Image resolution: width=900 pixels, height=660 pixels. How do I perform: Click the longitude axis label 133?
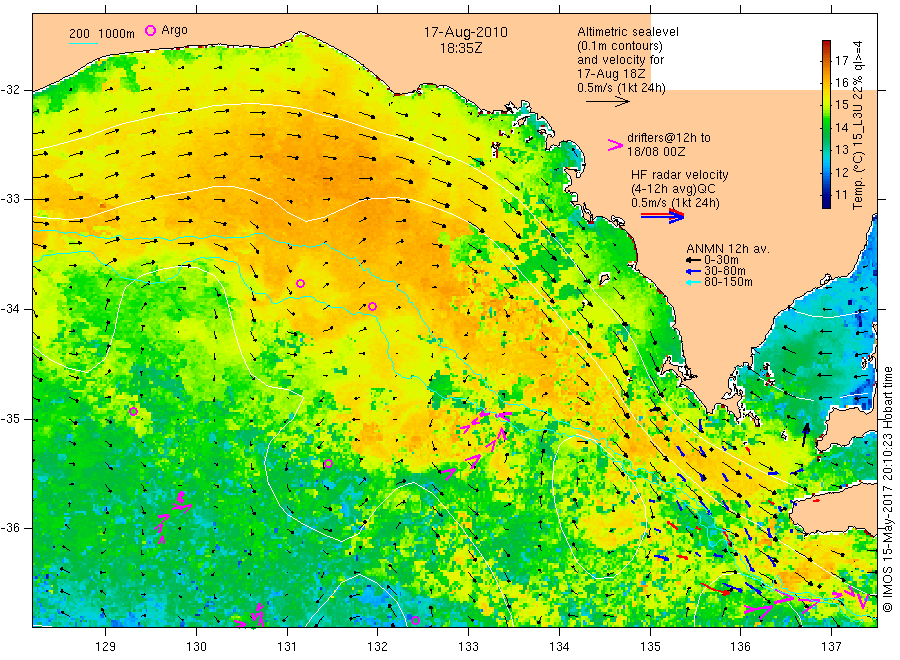coord(468,647)
